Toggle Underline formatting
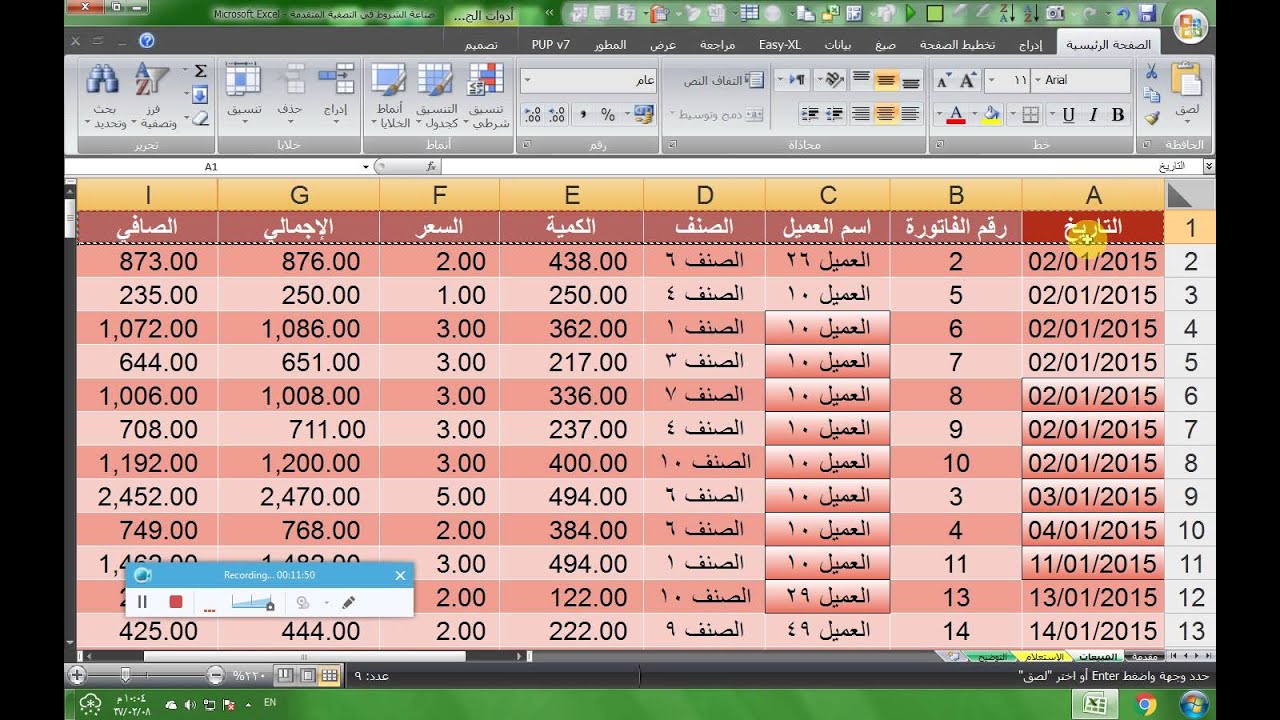The height and width of the screenshot is (720, 1280). click(1068, 115)
